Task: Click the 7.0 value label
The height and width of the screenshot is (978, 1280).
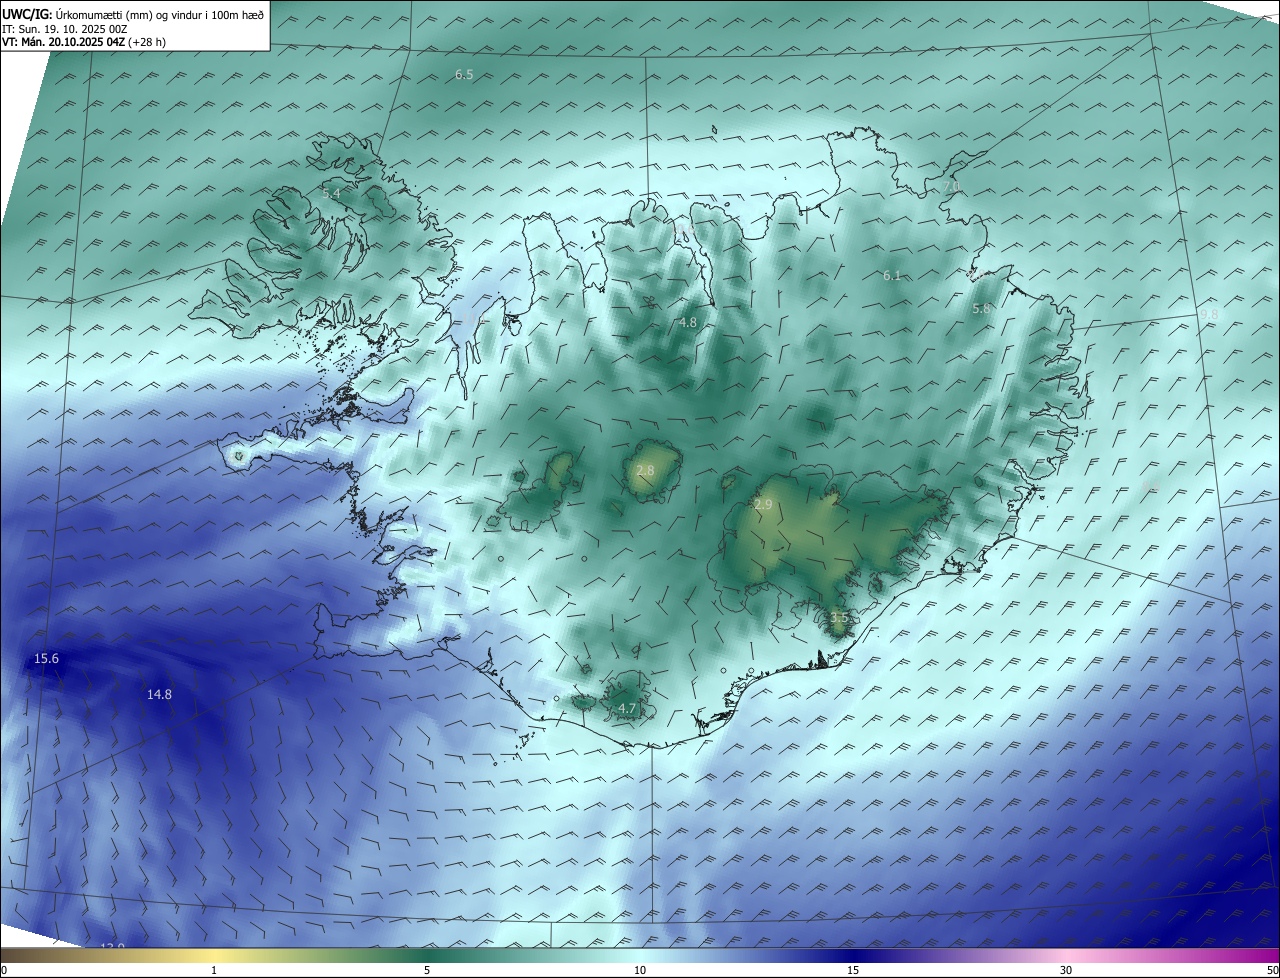Action: click(950, 187)
